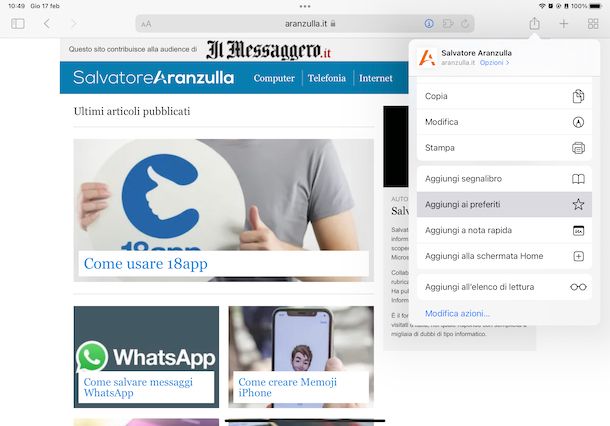The width and height of the screenshot is (610, 426).
Task: Click the SalvatoreAranzulla site logo
Action: coord(153,77)
